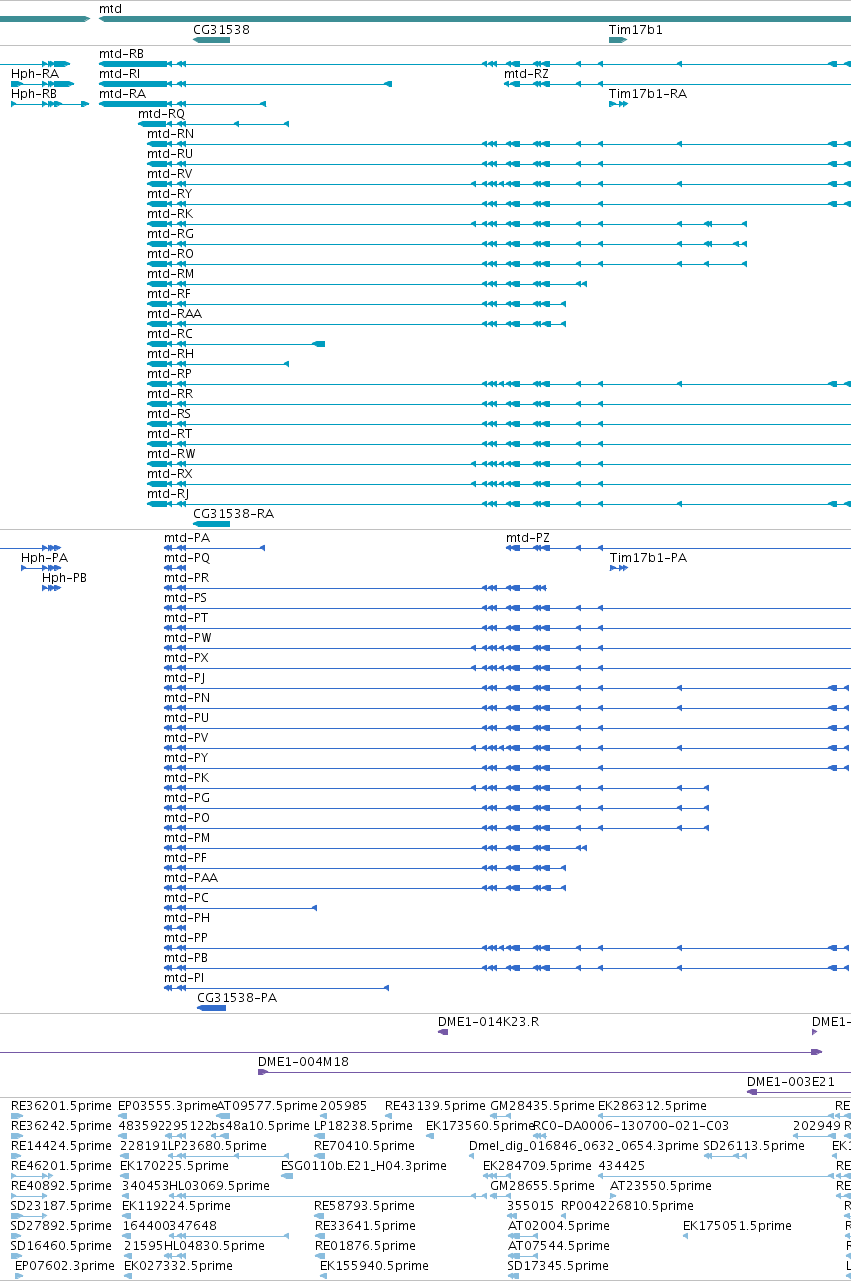Select transcript mtd-RB label
The image size is (851, 1281).
click(x=121, y=53)
